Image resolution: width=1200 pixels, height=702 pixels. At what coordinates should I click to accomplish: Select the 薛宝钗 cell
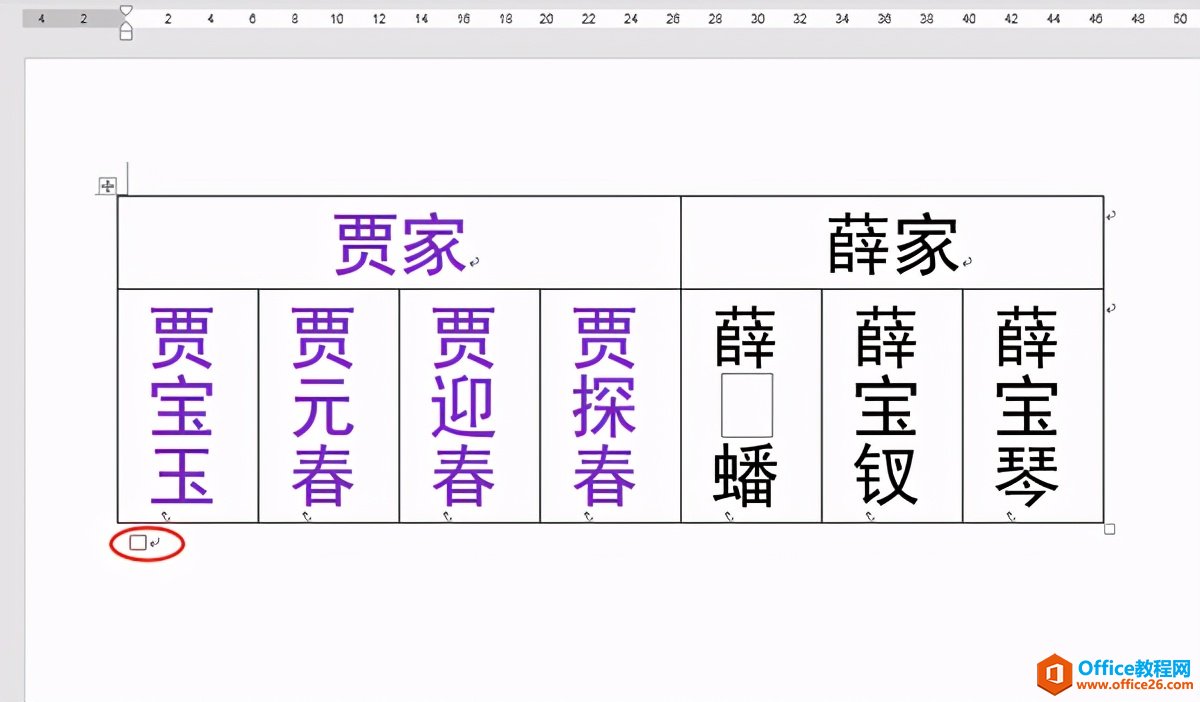tap(892, 406)
